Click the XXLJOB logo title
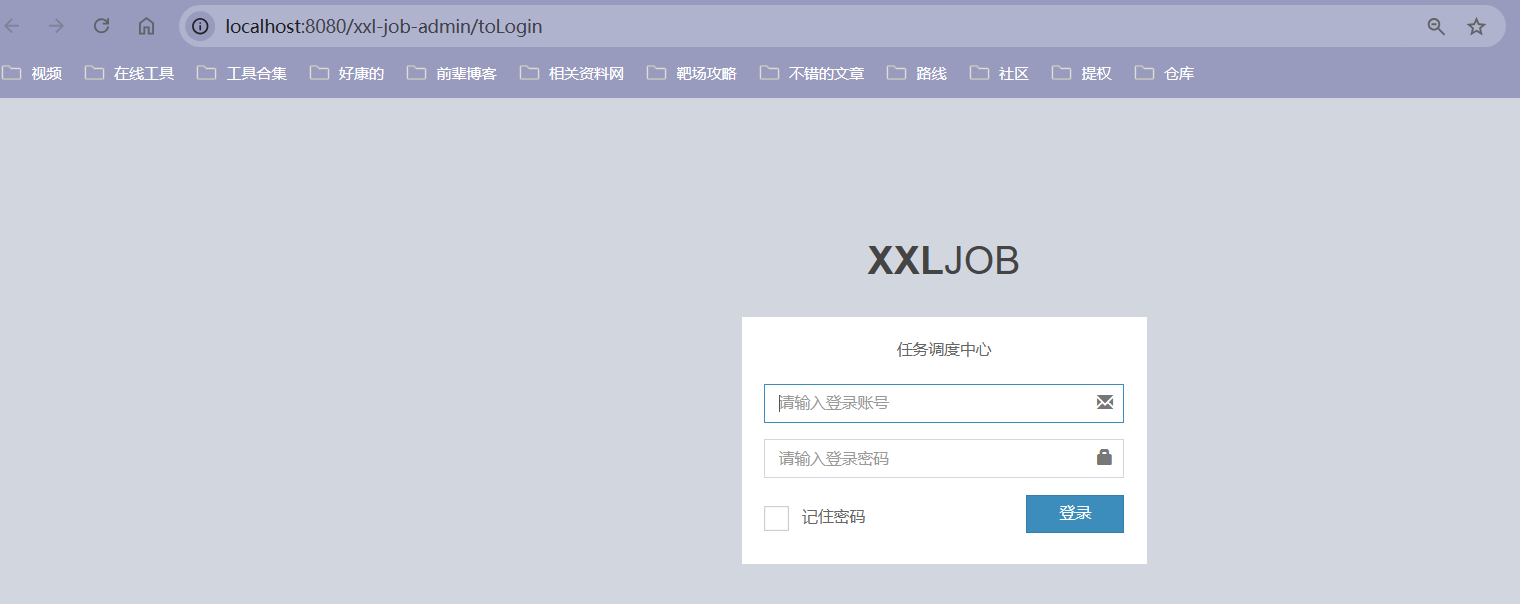The width and height of the screenshot is (1520, 604). [x=943, y=261]
